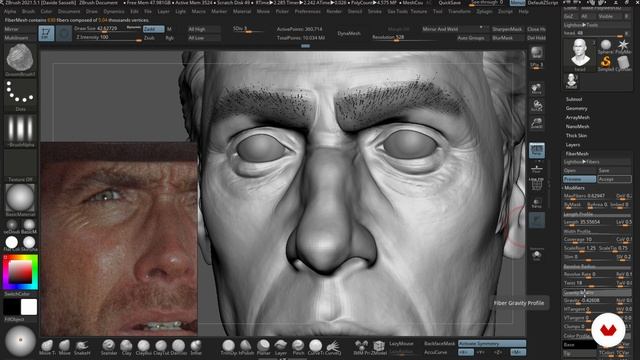
Task: Select the hPolish brush
Action: tap(246, 347)
